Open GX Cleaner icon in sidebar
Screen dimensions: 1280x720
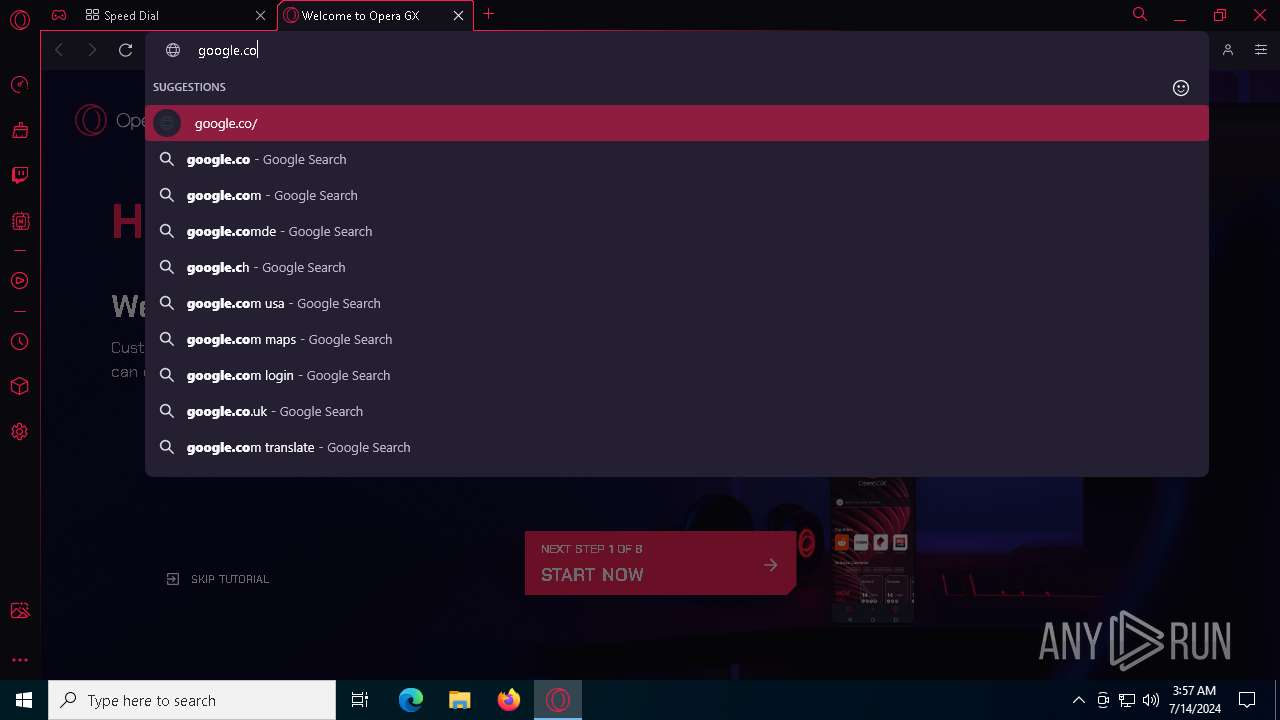coord(19,130)
